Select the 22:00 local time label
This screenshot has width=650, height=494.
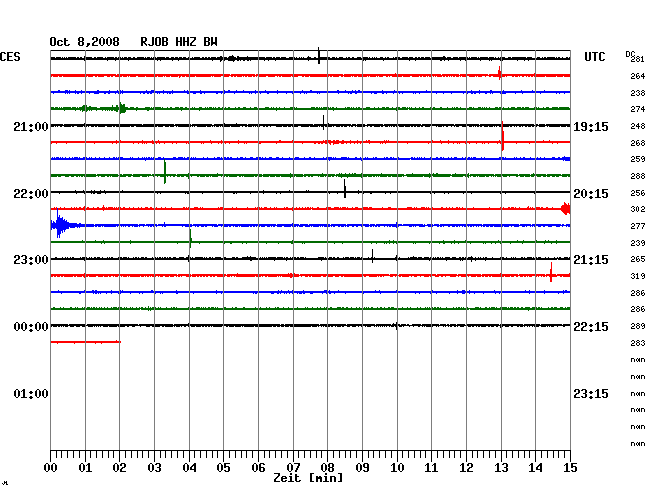[31, 194]
